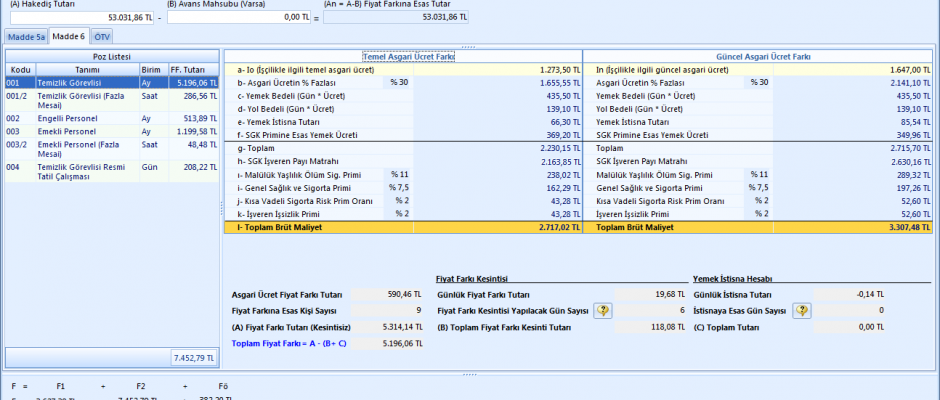The width and height of the screenshot is (940, 400).
Task: Open the OTV tab
Action: pos(102,36)
